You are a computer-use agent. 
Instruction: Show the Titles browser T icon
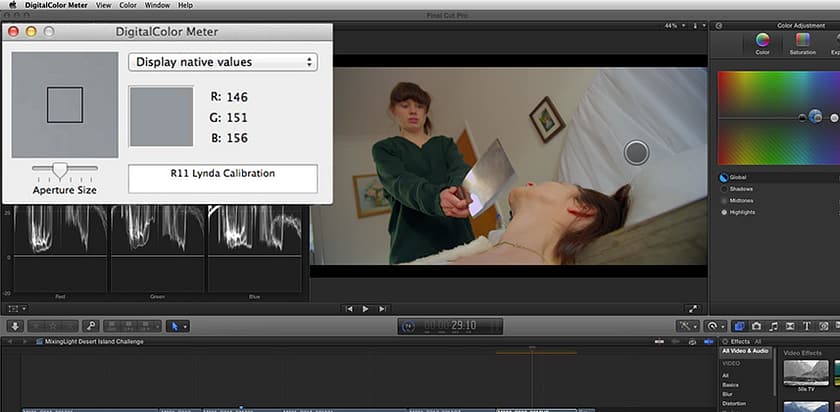click(x=807, y=326)
